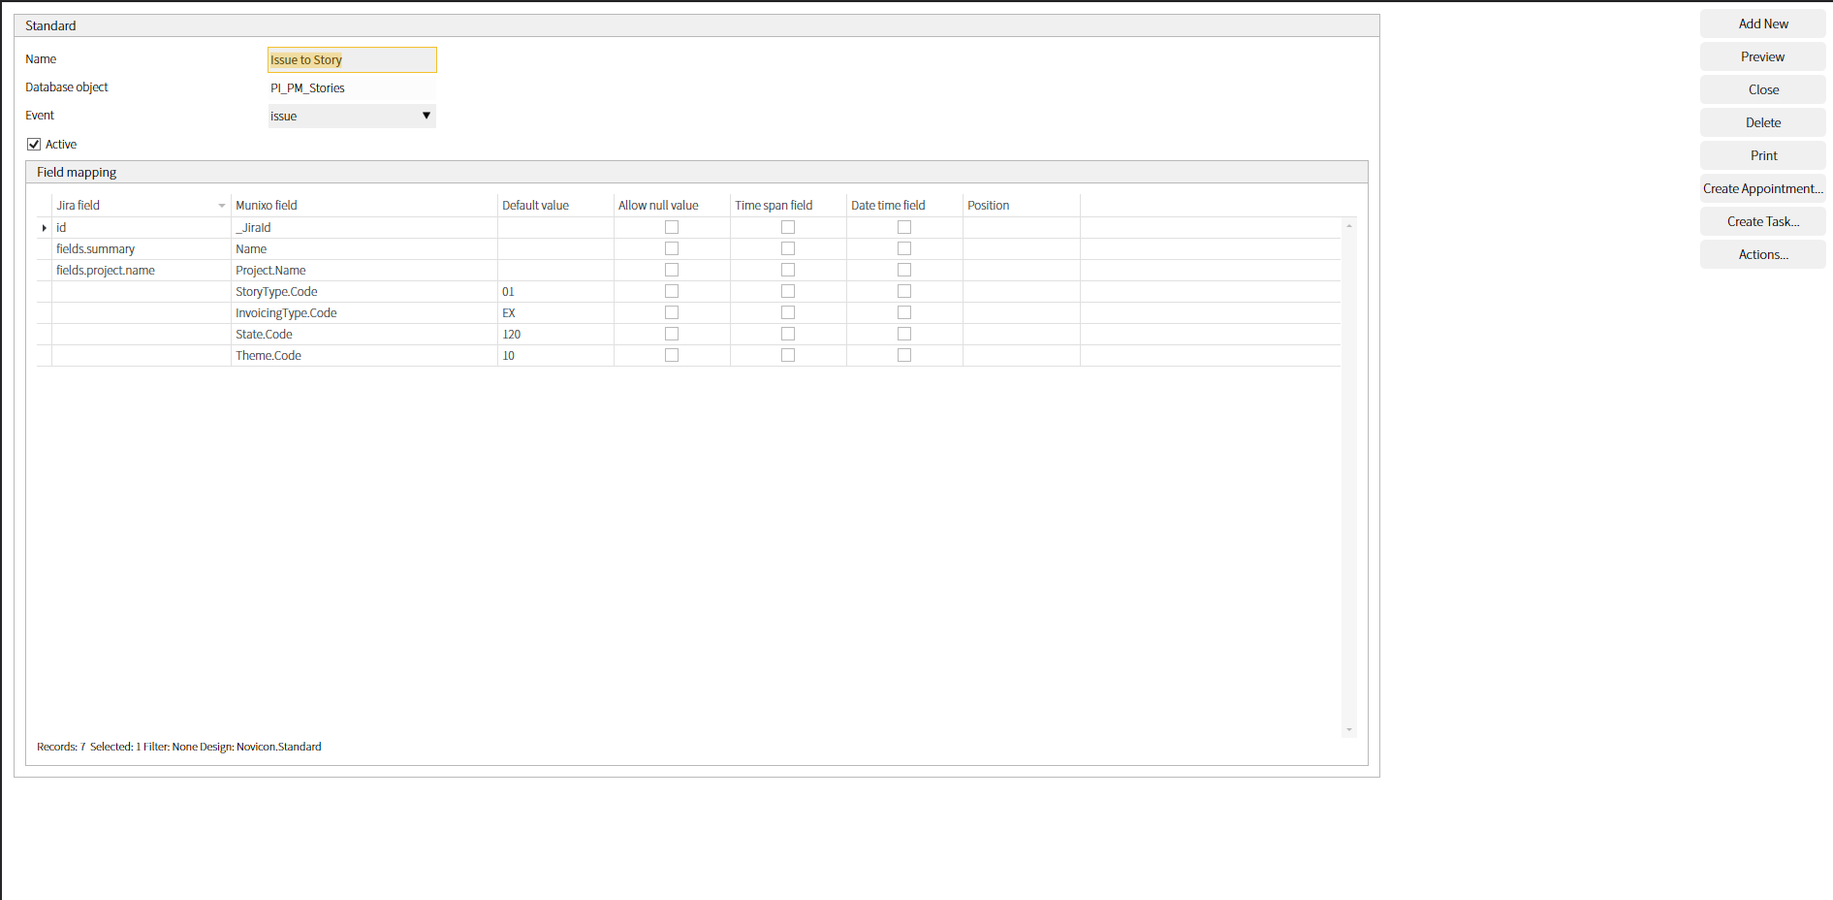Click the Date time field column header
The height and width of the screenshot is (900, 1833).
click(904, 205)
